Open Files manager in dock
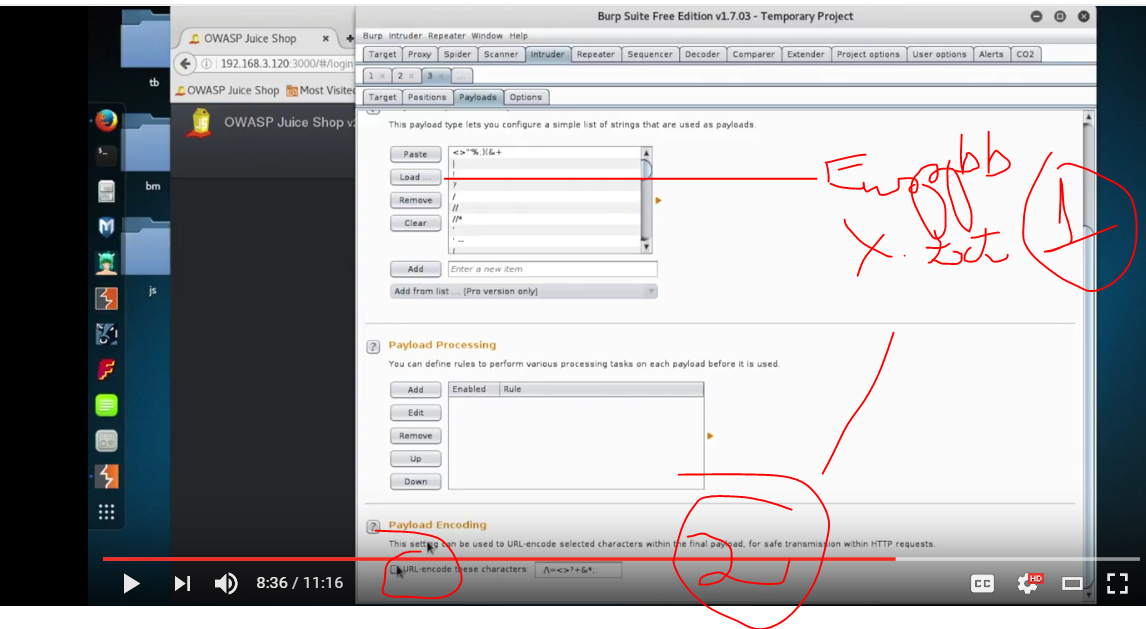This screenshot has width=1146, height=629. (106, 191)
